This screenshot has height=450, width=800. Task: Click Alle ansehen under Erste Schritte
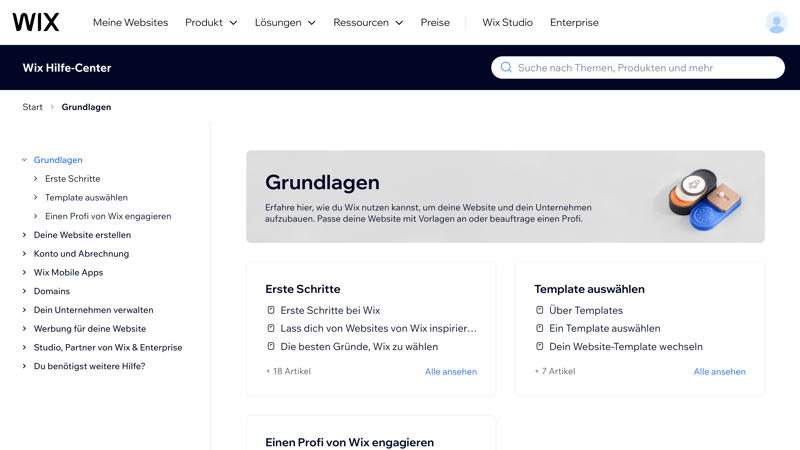tap(450, 372)
